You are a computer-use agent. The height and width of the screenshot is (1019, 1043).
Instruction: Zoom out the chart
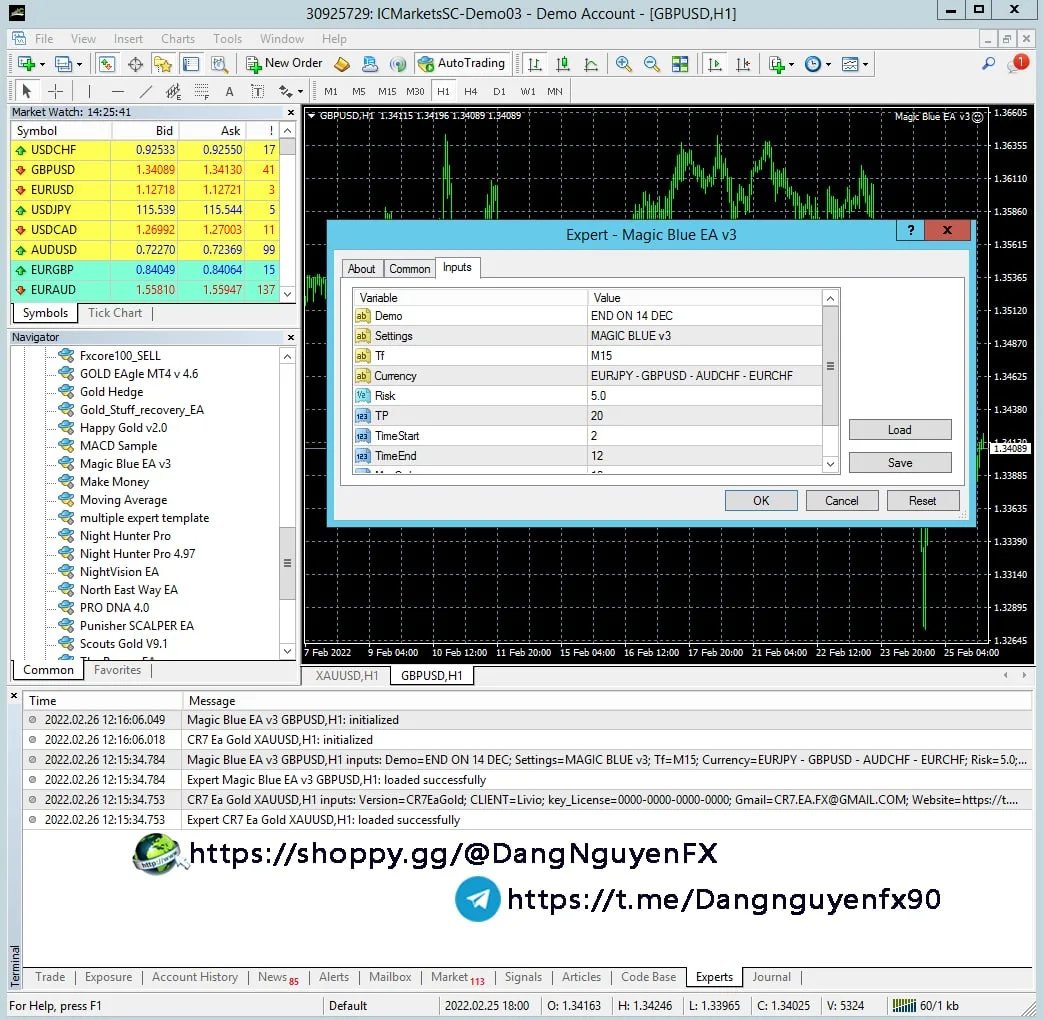coord(652,64)
